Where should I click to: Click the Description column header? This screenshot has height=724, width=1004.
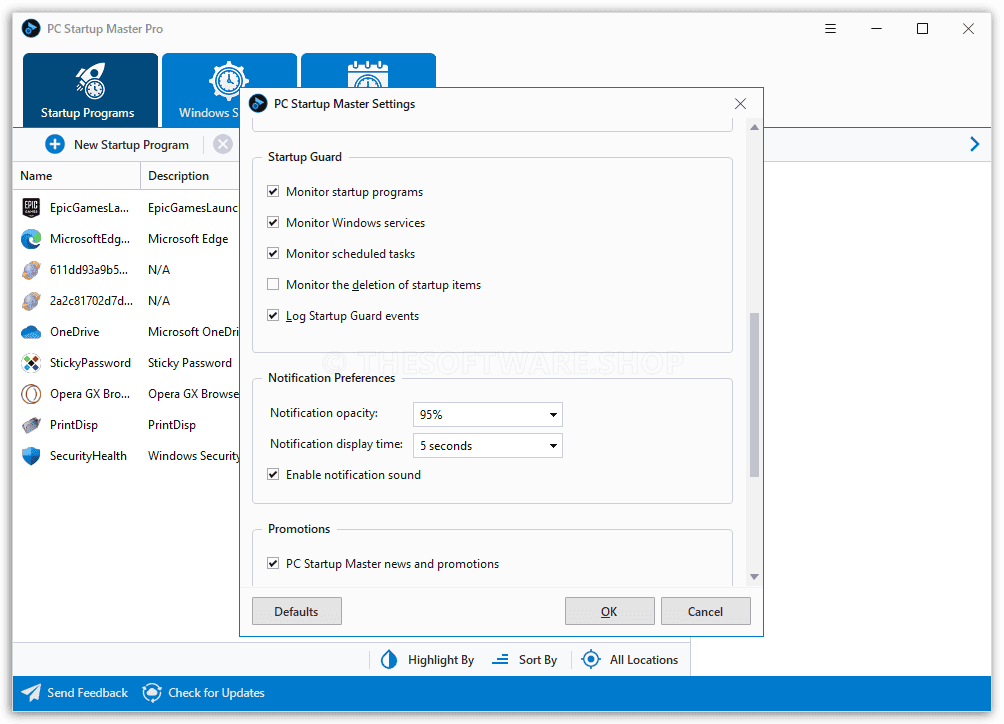click(x=191, y=176)
